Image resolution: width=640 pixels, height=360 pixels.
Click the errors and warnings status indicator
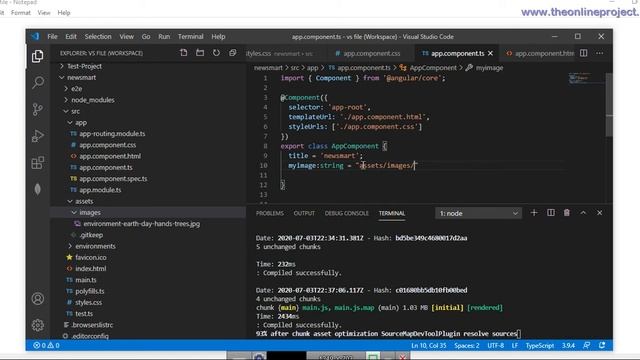[x=46, y=345]
